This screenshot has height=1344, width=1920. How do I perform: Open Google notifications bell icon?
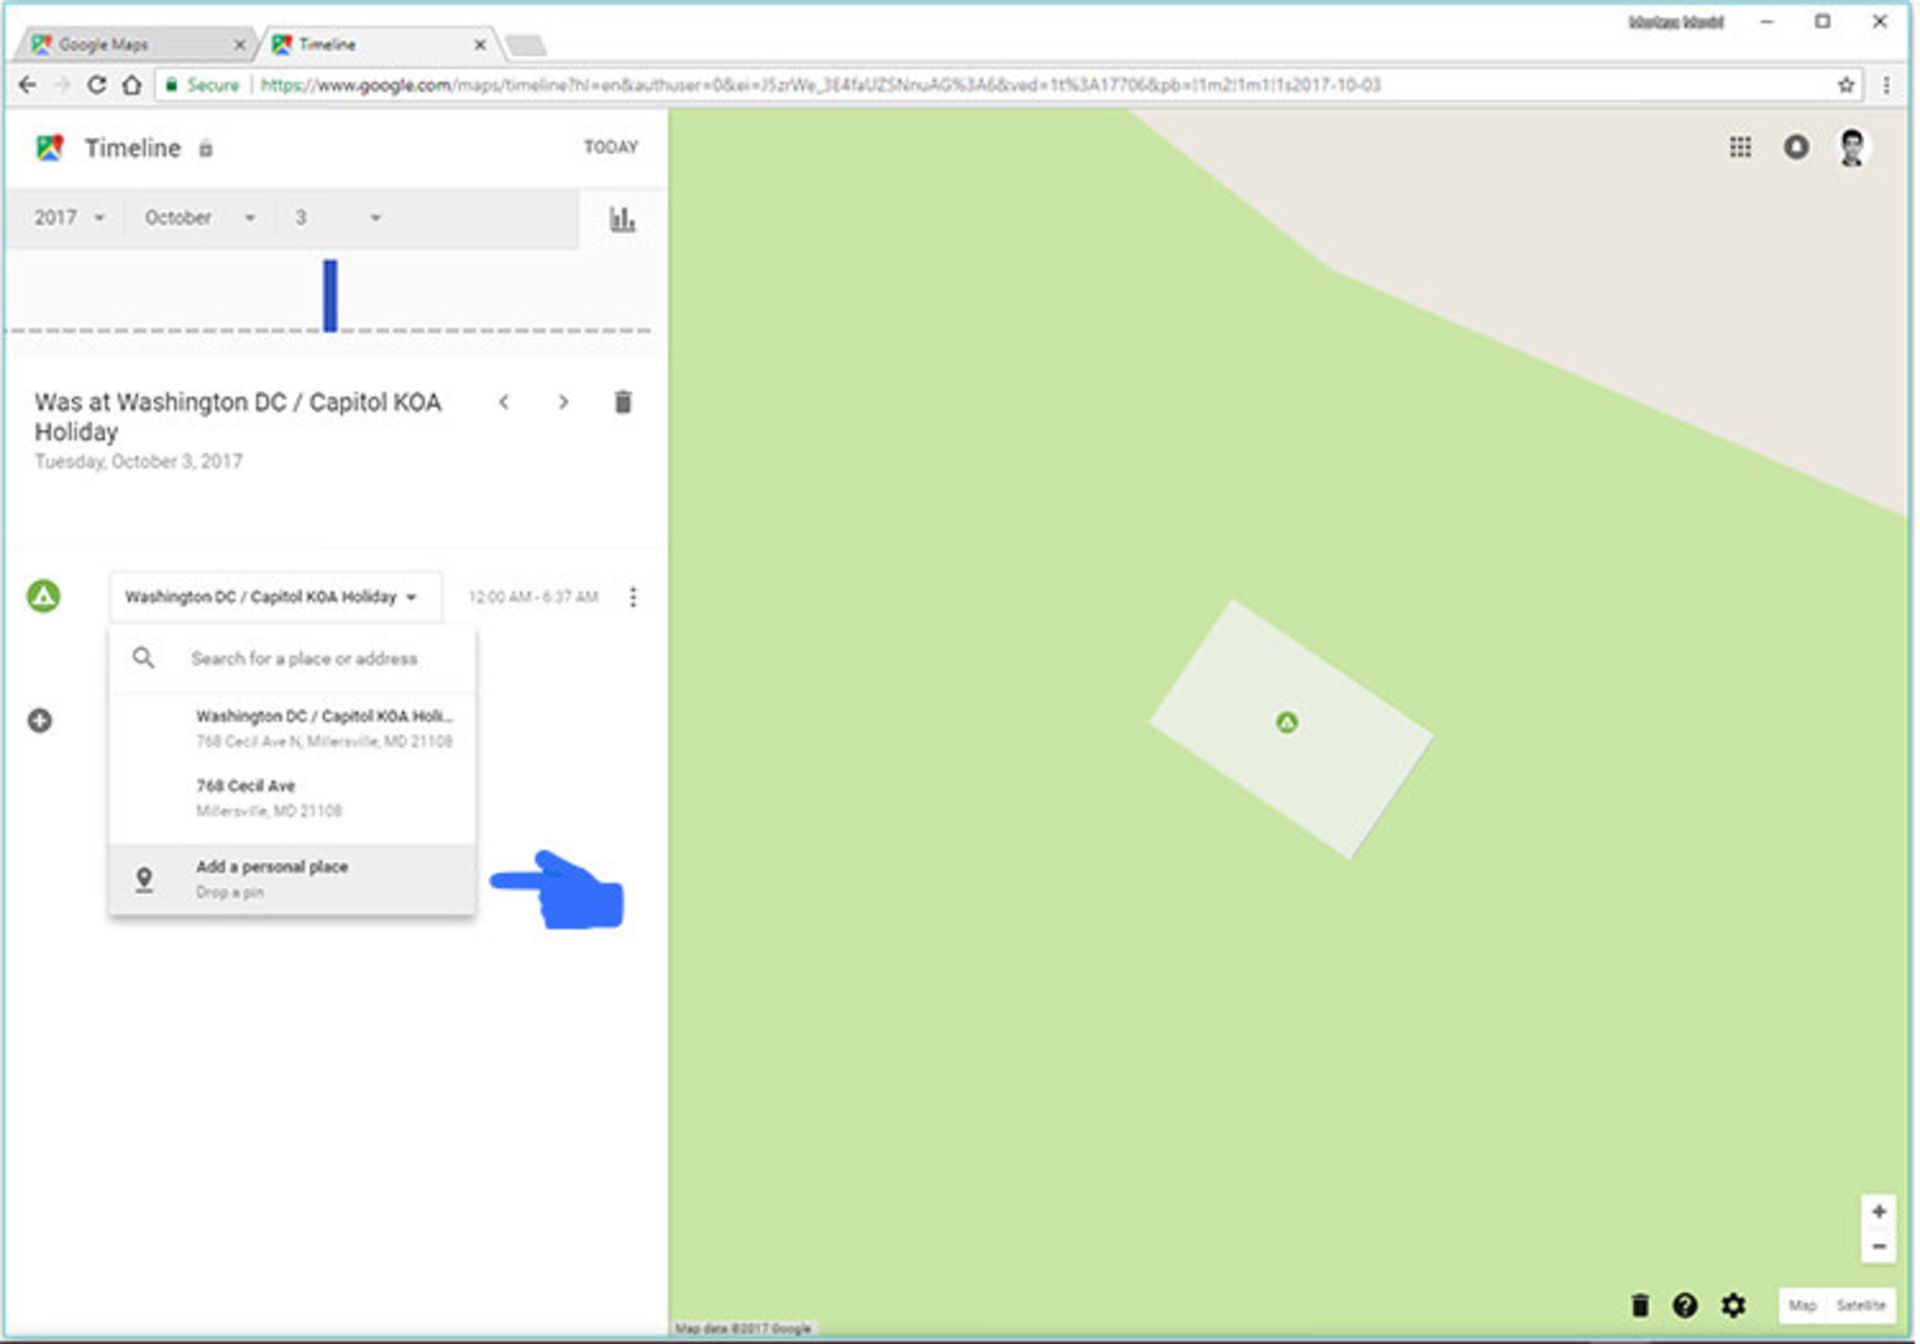[x=1796, y=147]
